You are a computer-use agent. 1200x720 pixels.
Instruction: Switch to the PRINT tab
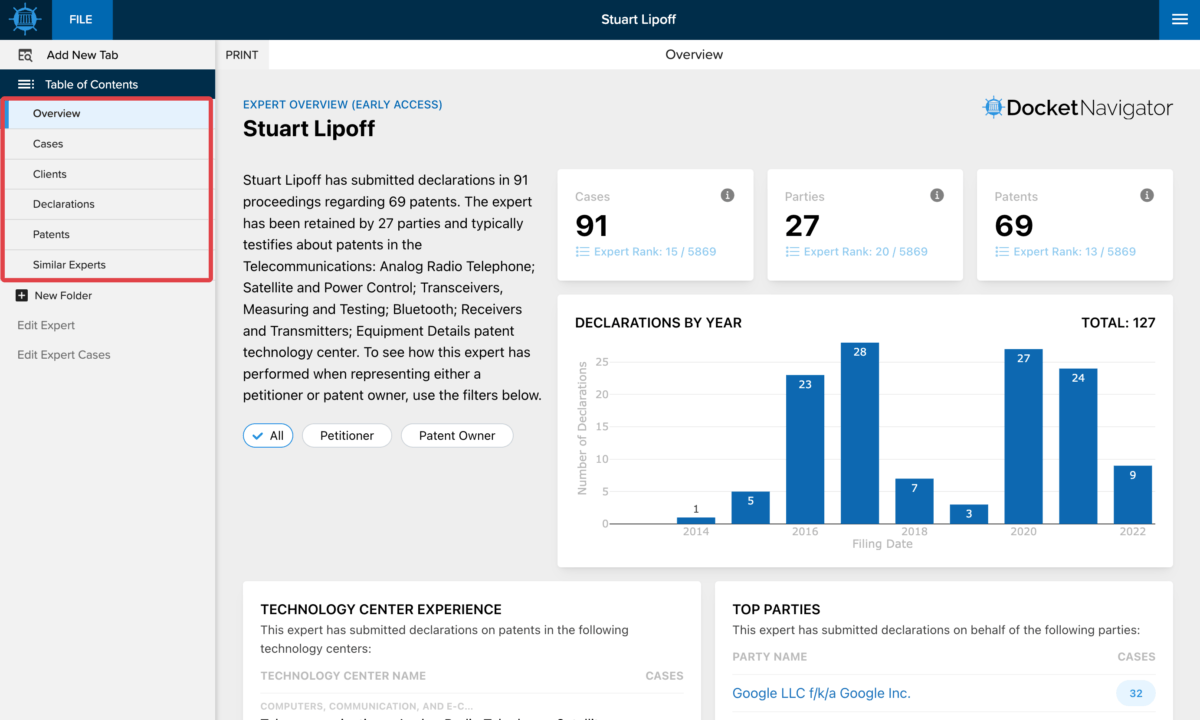(x=241, y=54)
